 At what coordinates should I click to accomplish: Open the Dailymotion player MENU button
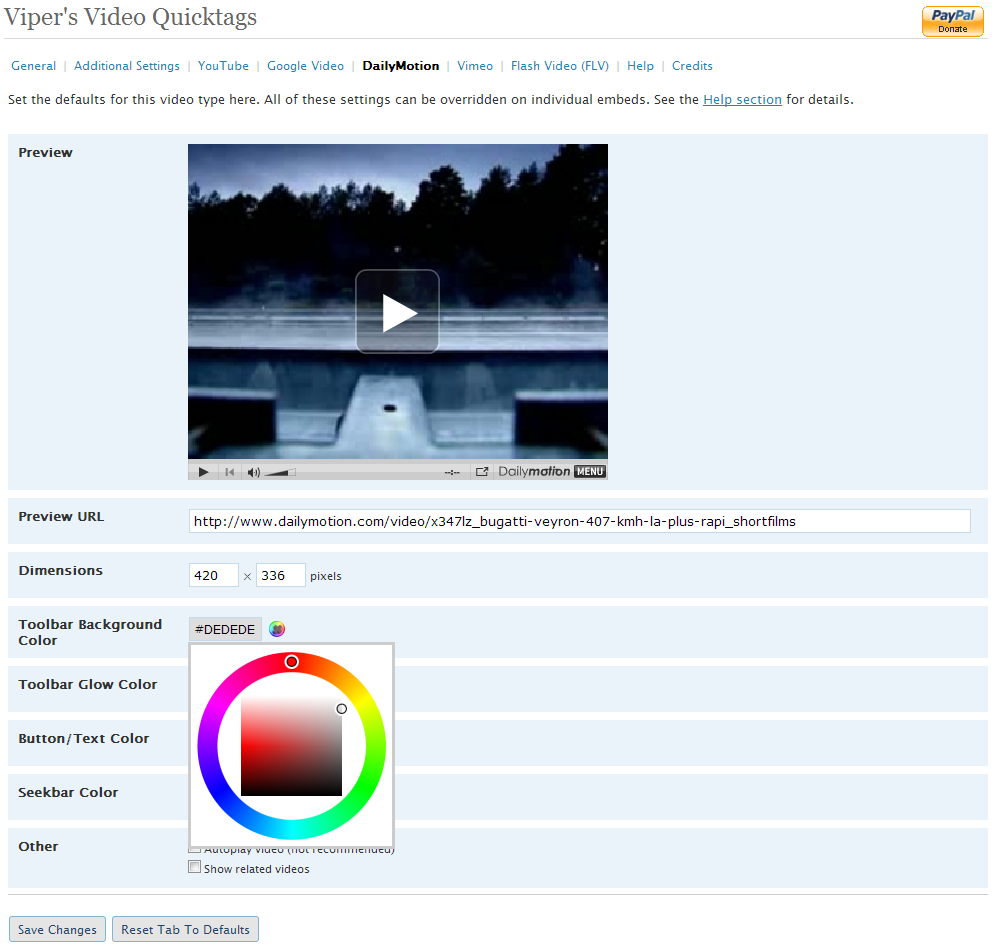click(x=590, y=472)
